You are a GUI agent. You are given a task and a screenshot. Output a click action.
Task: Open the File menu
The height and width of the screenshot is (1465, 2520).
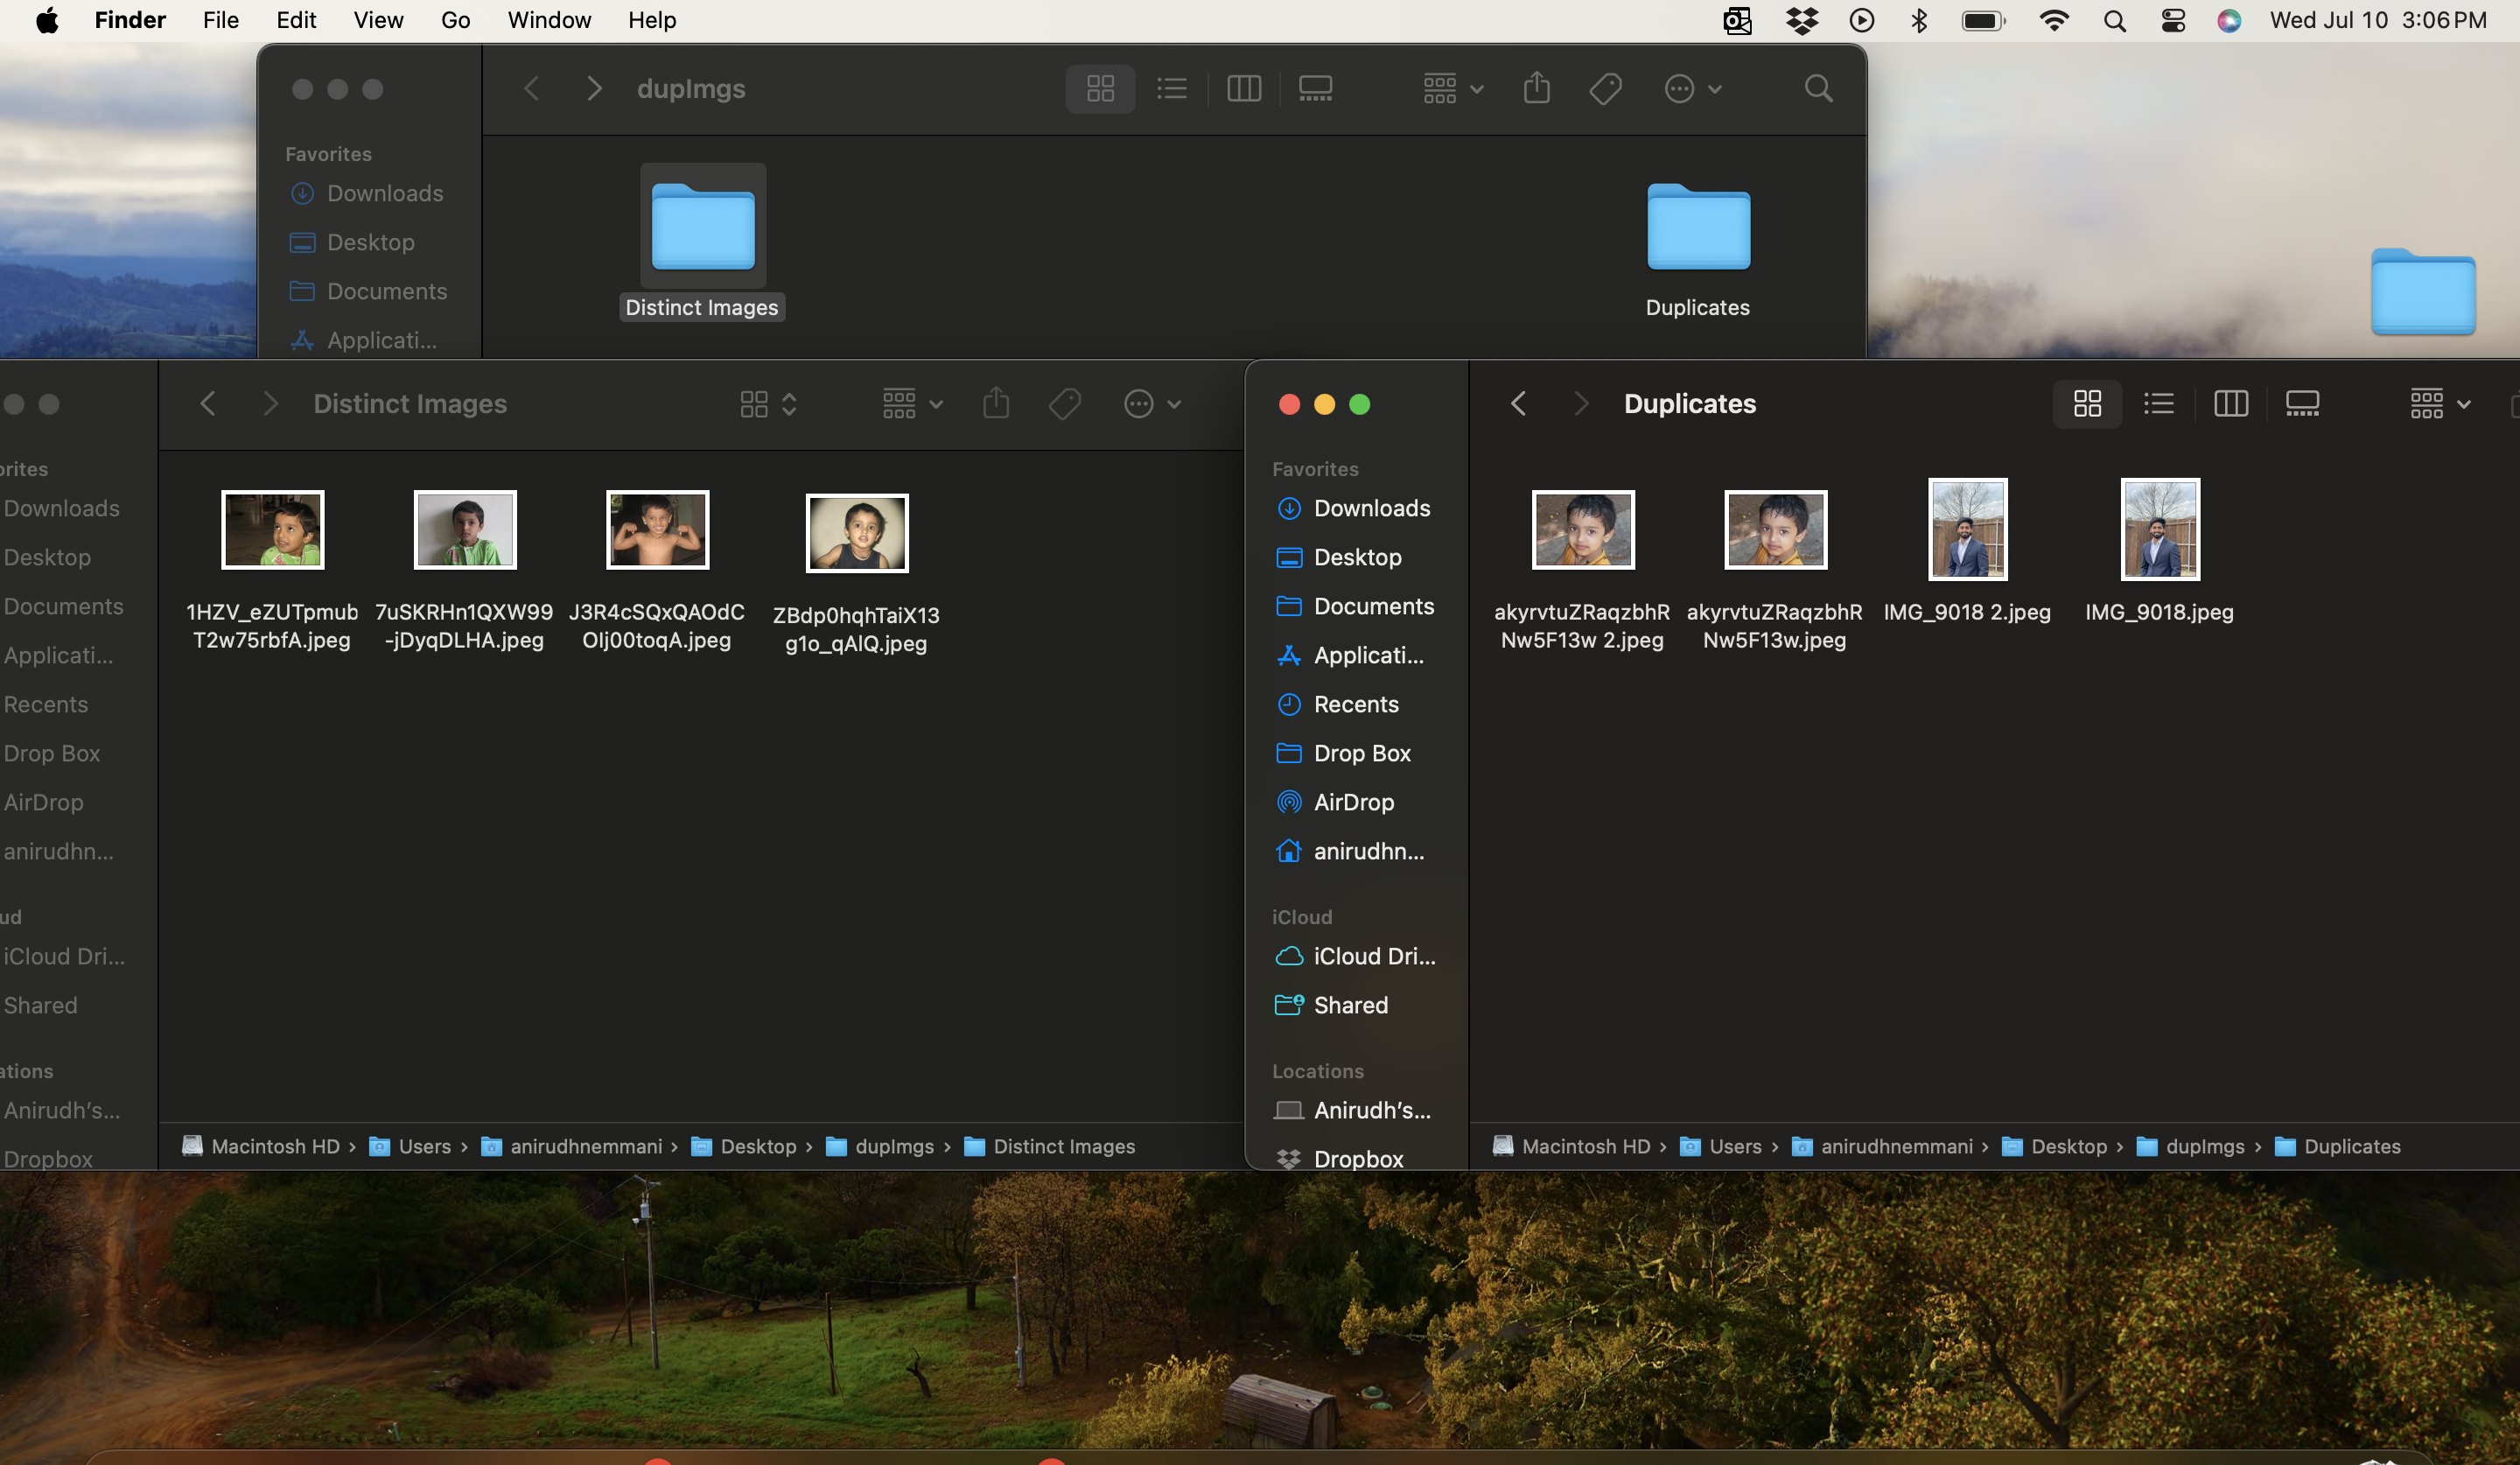(x=220, y=20)
